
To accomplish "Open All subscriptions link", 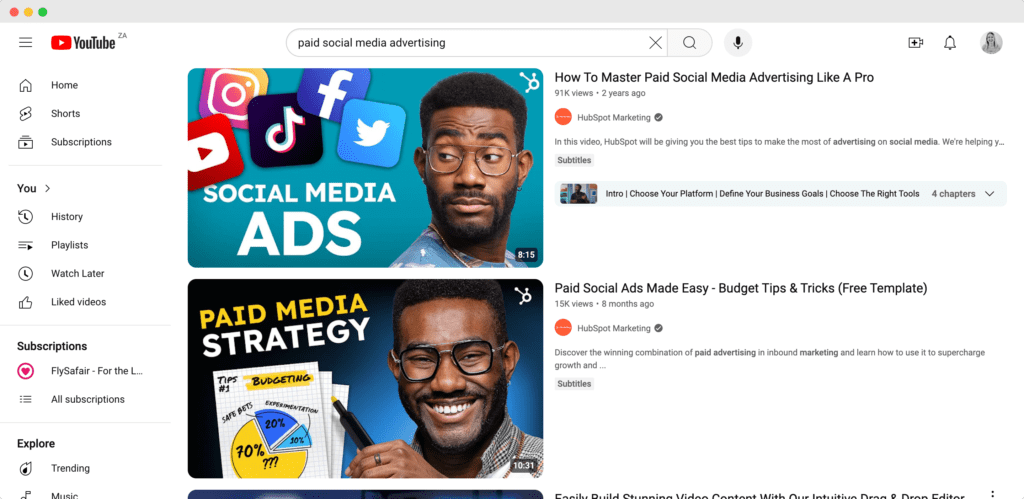I will (x=86, y=399).
